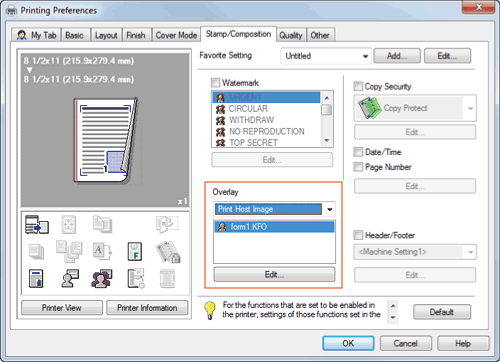The image size is (500, 362).
Task: Click the Cancel button
Action: [406, 343]
